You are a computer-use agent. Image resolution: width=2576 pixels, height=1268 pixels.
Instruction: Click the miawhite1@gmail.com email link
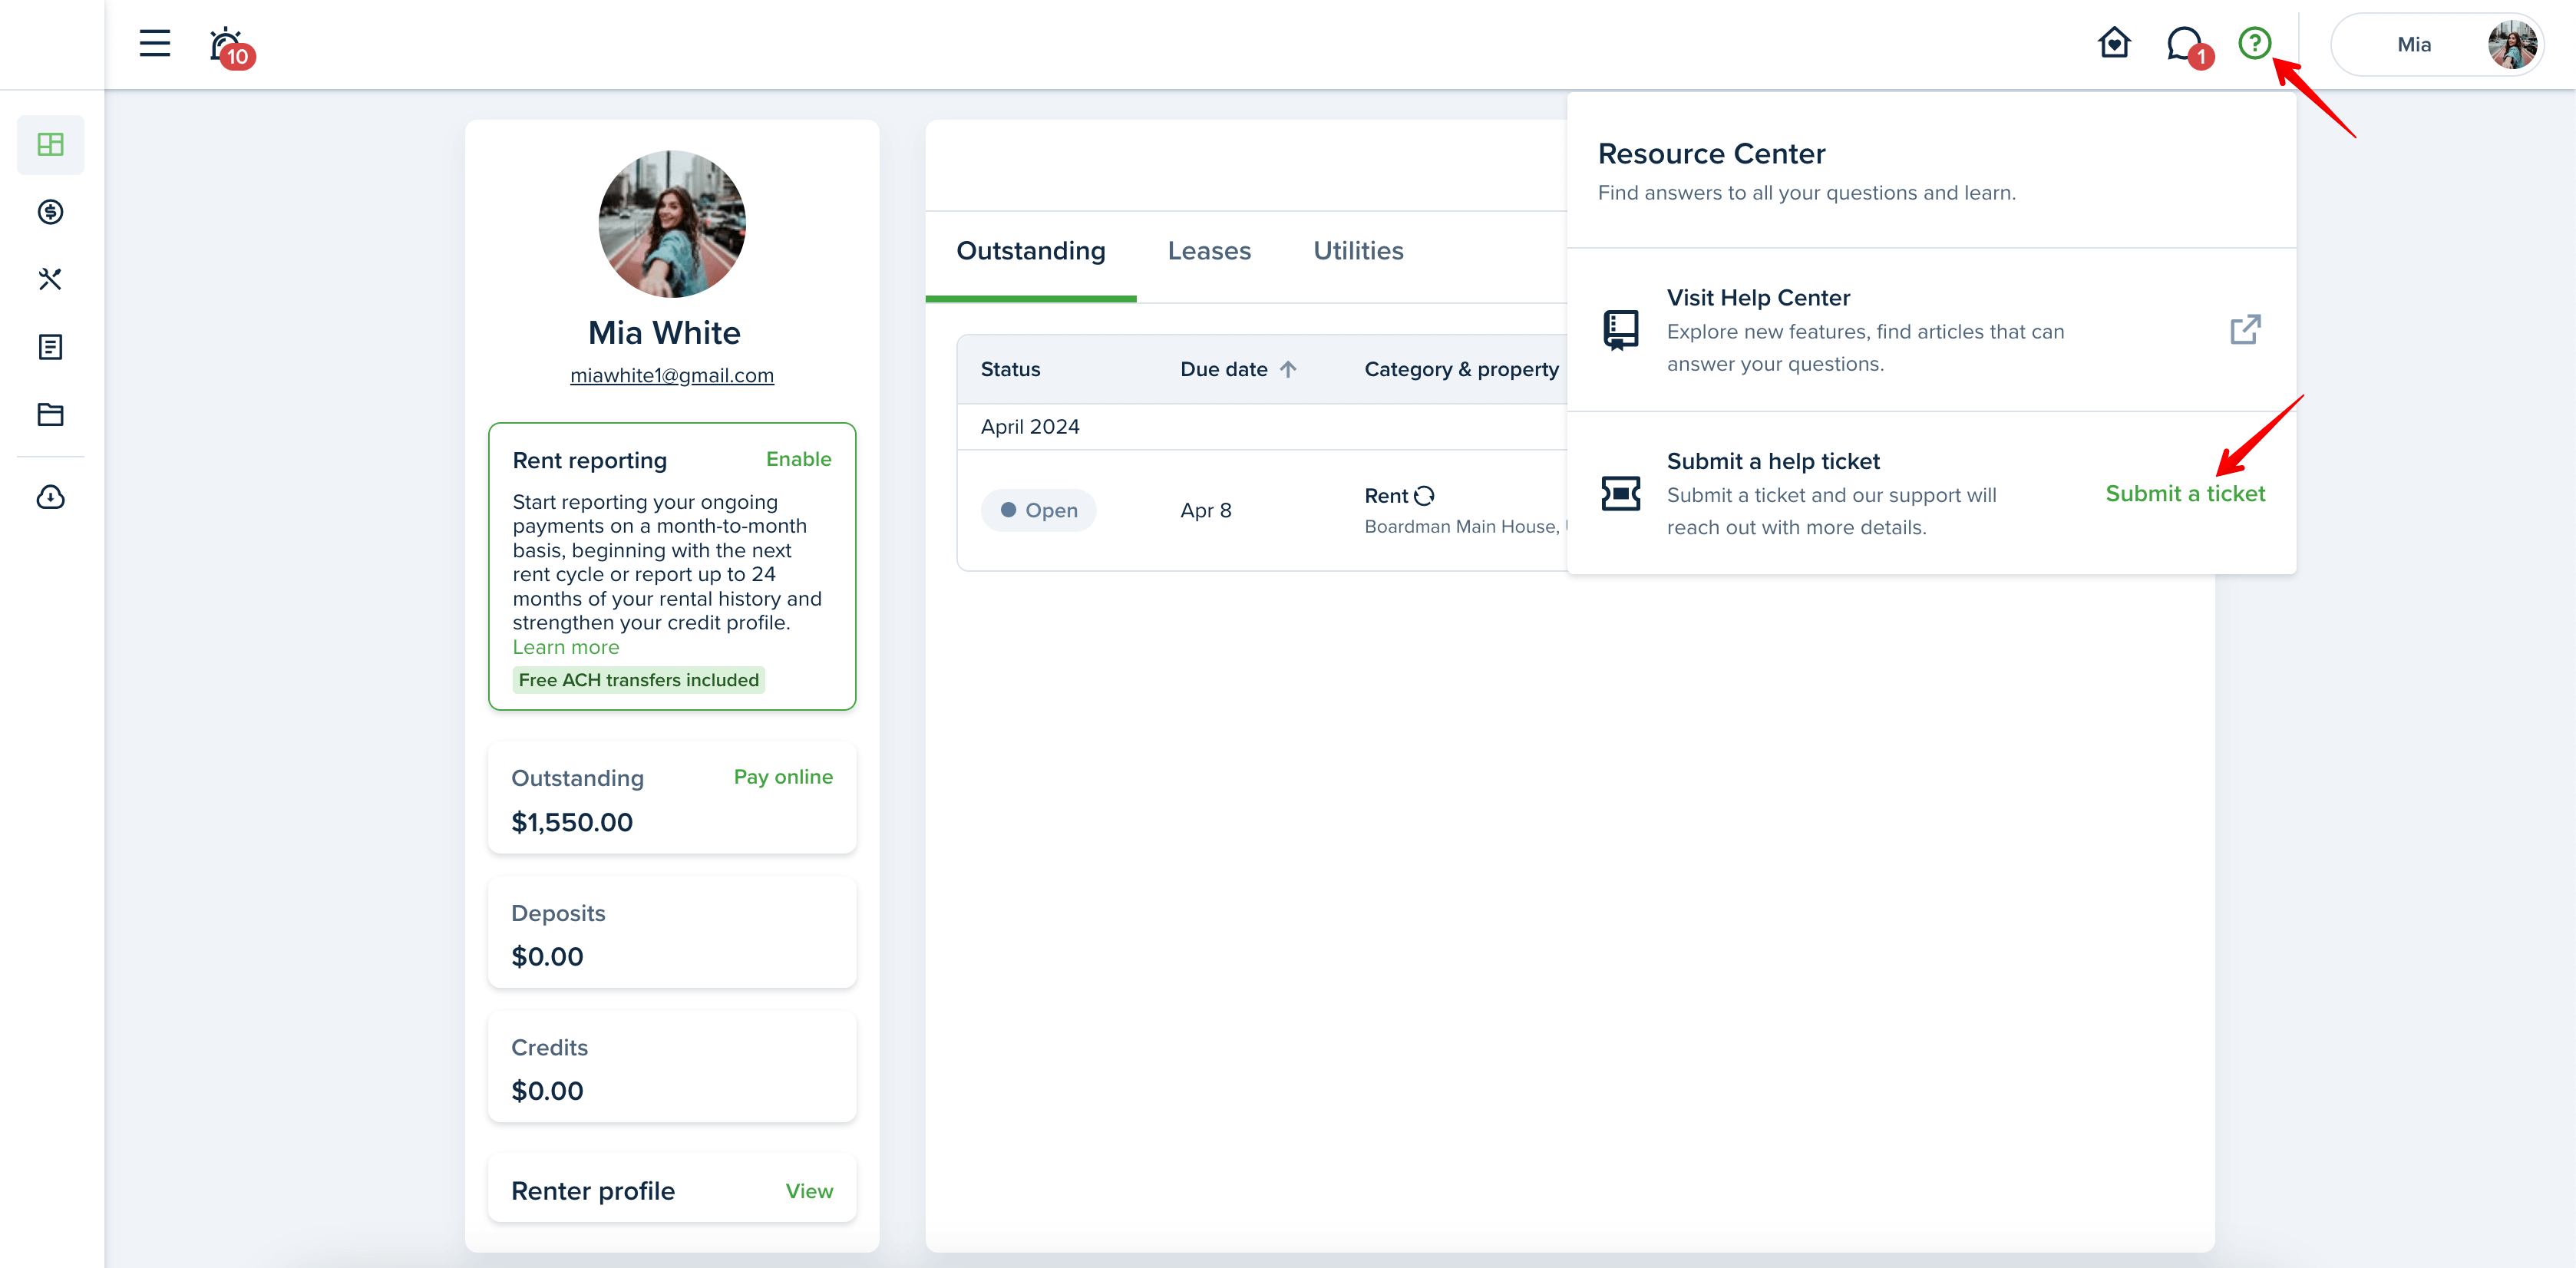point(672,375)
